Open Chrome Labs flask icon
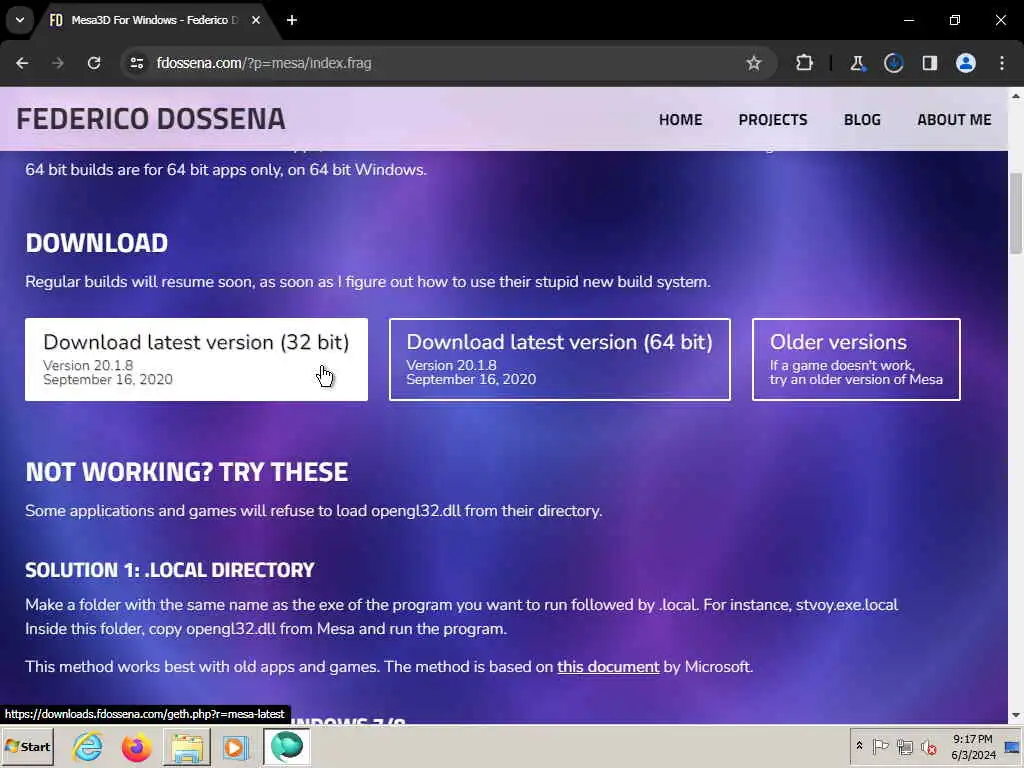1024x768 pixels. point(857,63)
